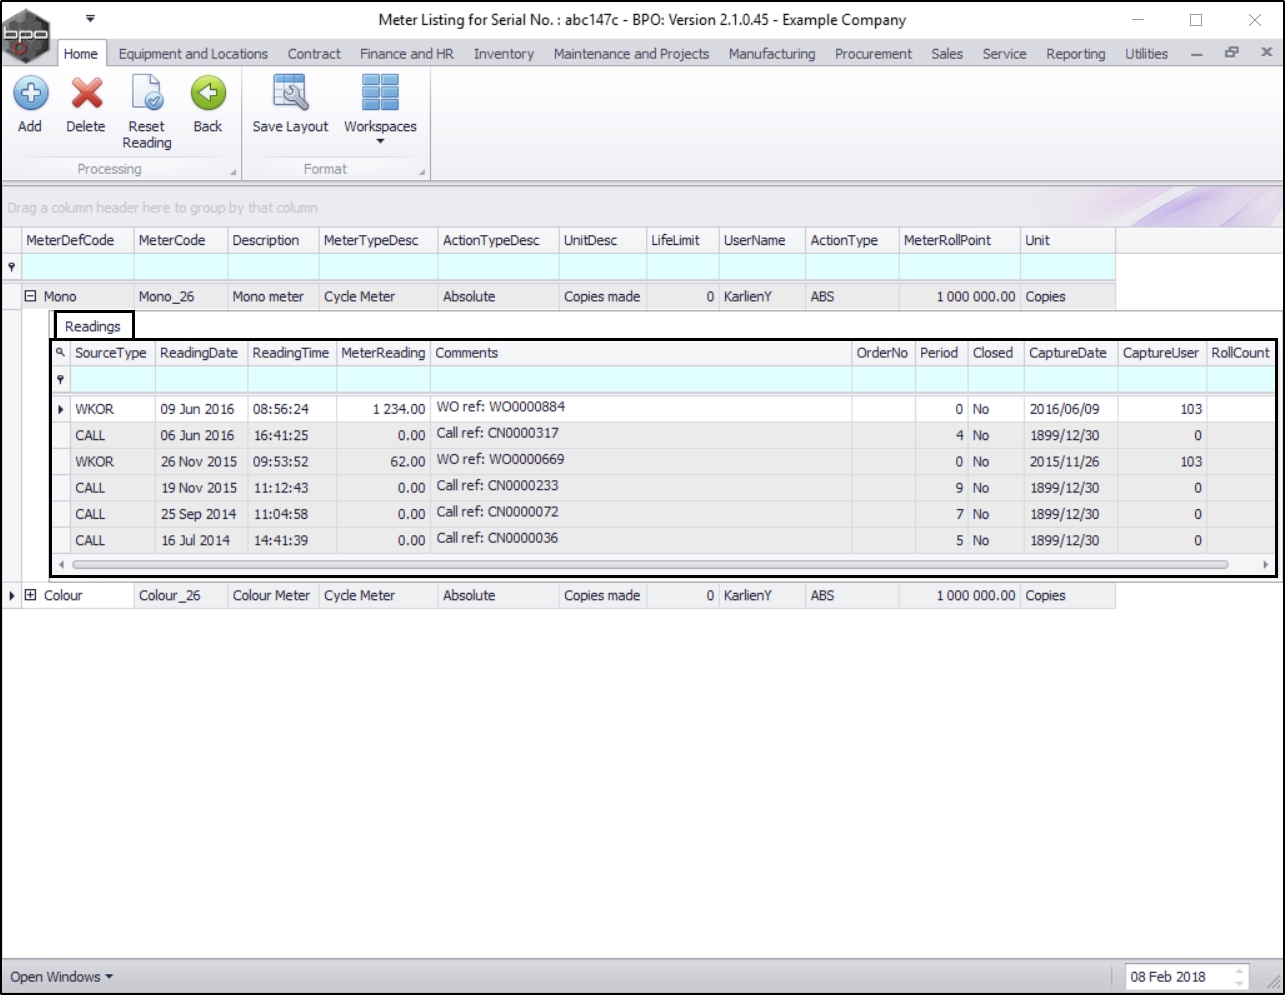
Task: Sort readings by CaptureDate column header
Action: [x=1071, y=353]
